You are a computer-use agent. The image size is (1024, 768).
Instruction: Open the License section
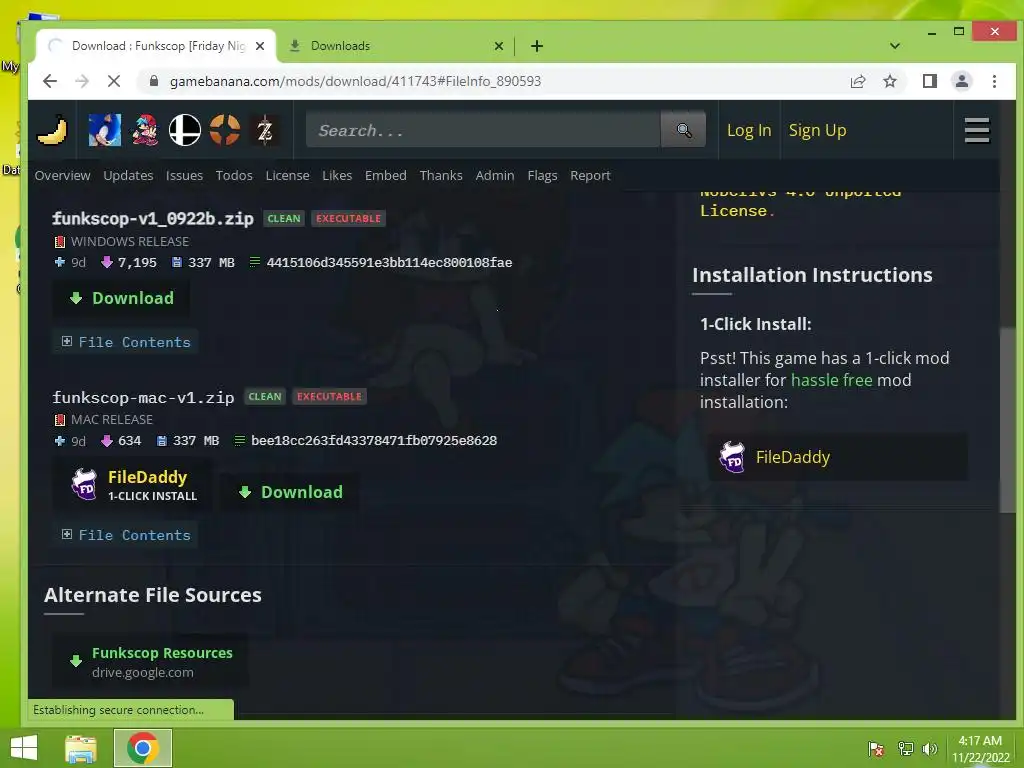(x=287, y=175)
